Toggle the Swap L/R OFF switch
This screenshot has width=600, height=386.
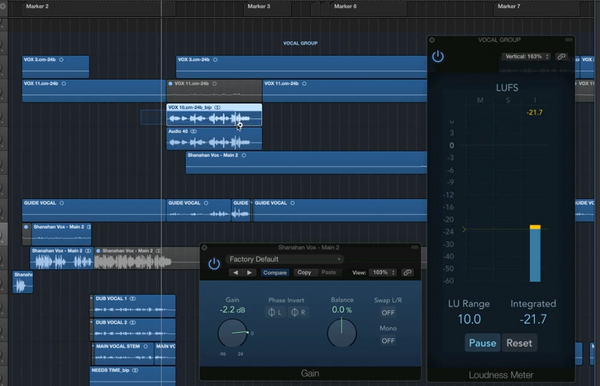coord(388,313)
